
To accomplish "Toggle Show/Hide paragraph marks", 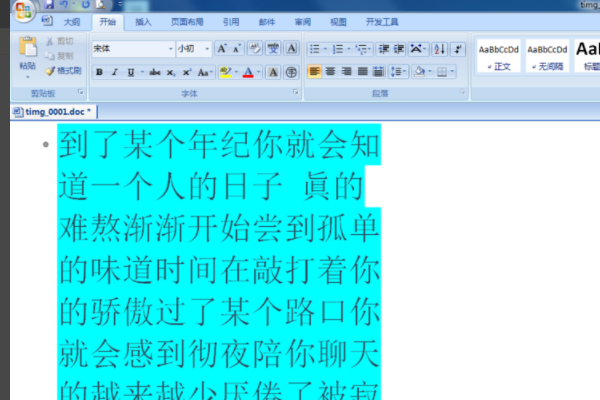I will pos(458,49).
